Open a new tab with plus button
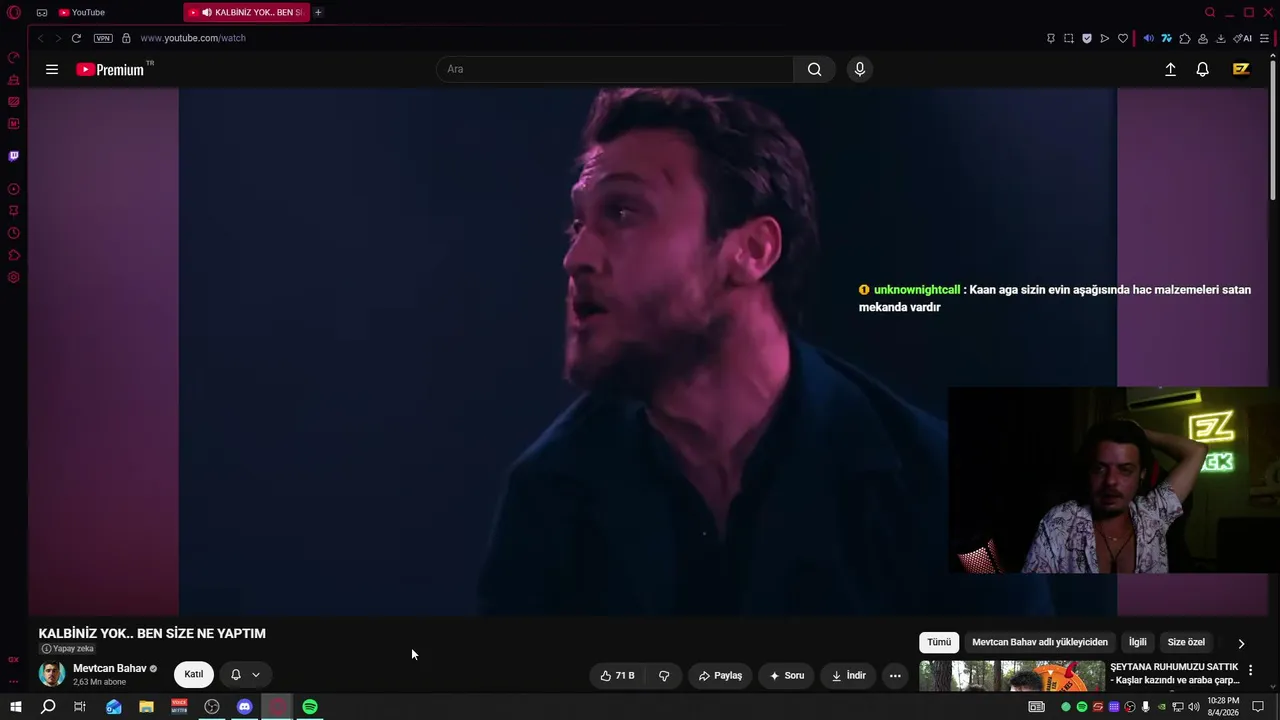Screen dimensions: 1280x720 pos(318,12)
